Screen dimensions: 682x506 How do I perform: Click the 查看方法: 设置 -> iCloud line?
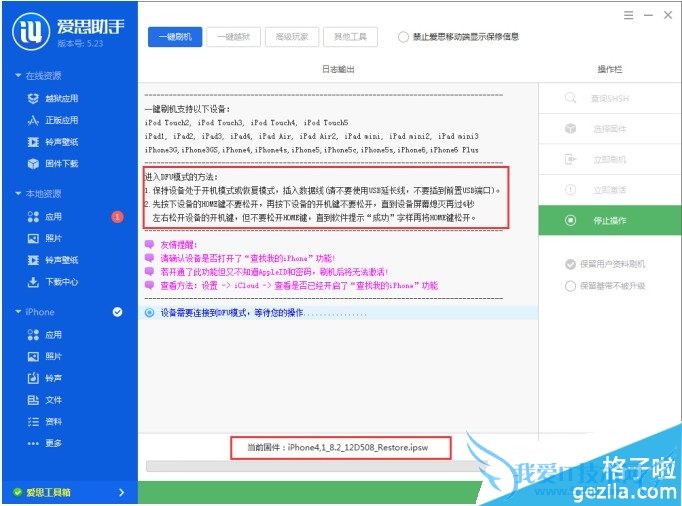tap(299, 285)
